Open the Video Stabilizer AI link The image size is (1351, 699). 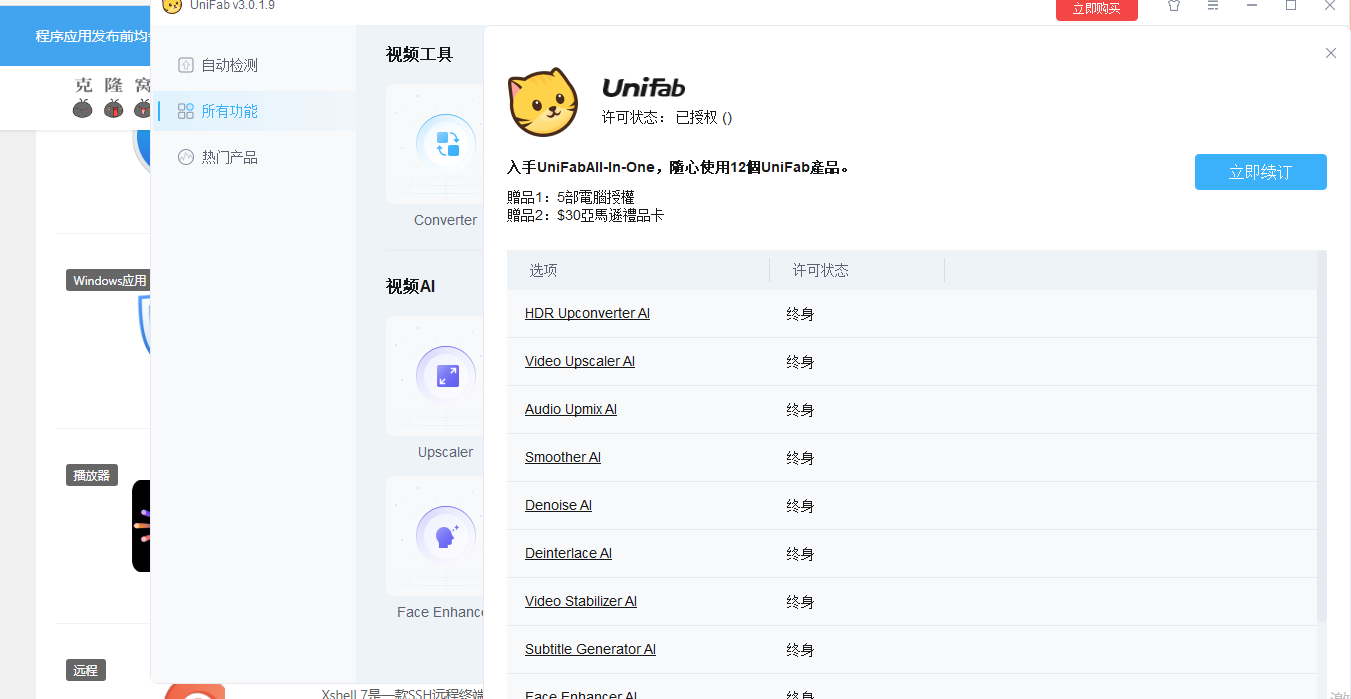click(581, 601)
